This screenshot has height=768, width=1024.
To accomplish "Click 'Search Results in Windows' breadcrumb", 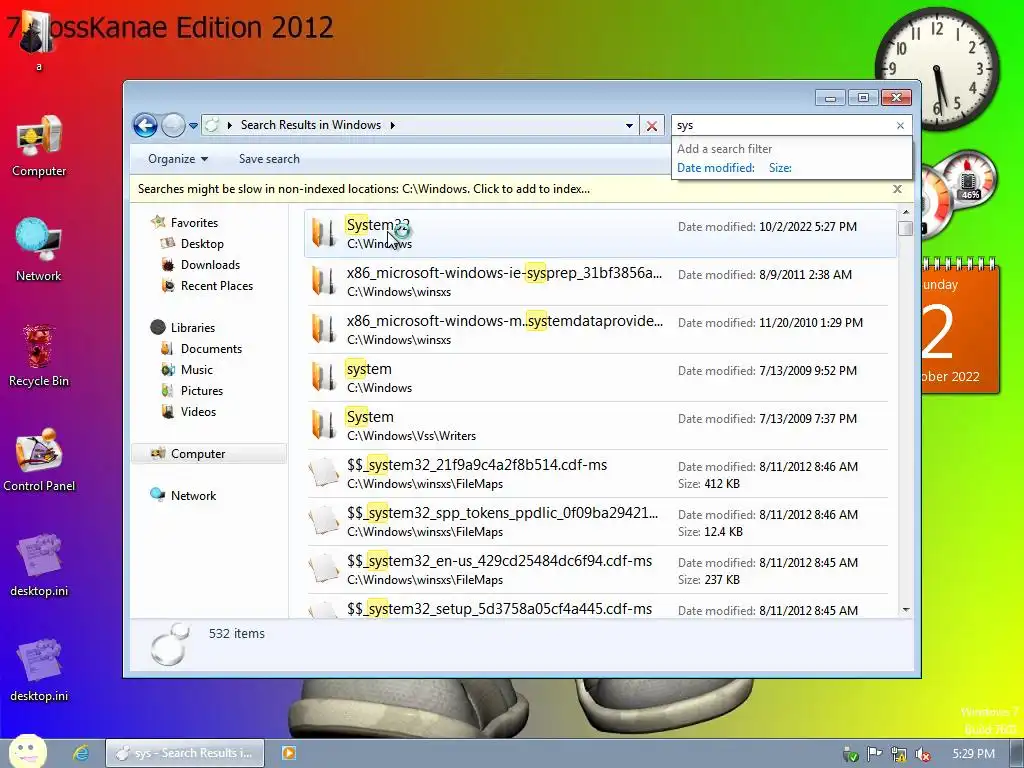I will coord(310,125).
